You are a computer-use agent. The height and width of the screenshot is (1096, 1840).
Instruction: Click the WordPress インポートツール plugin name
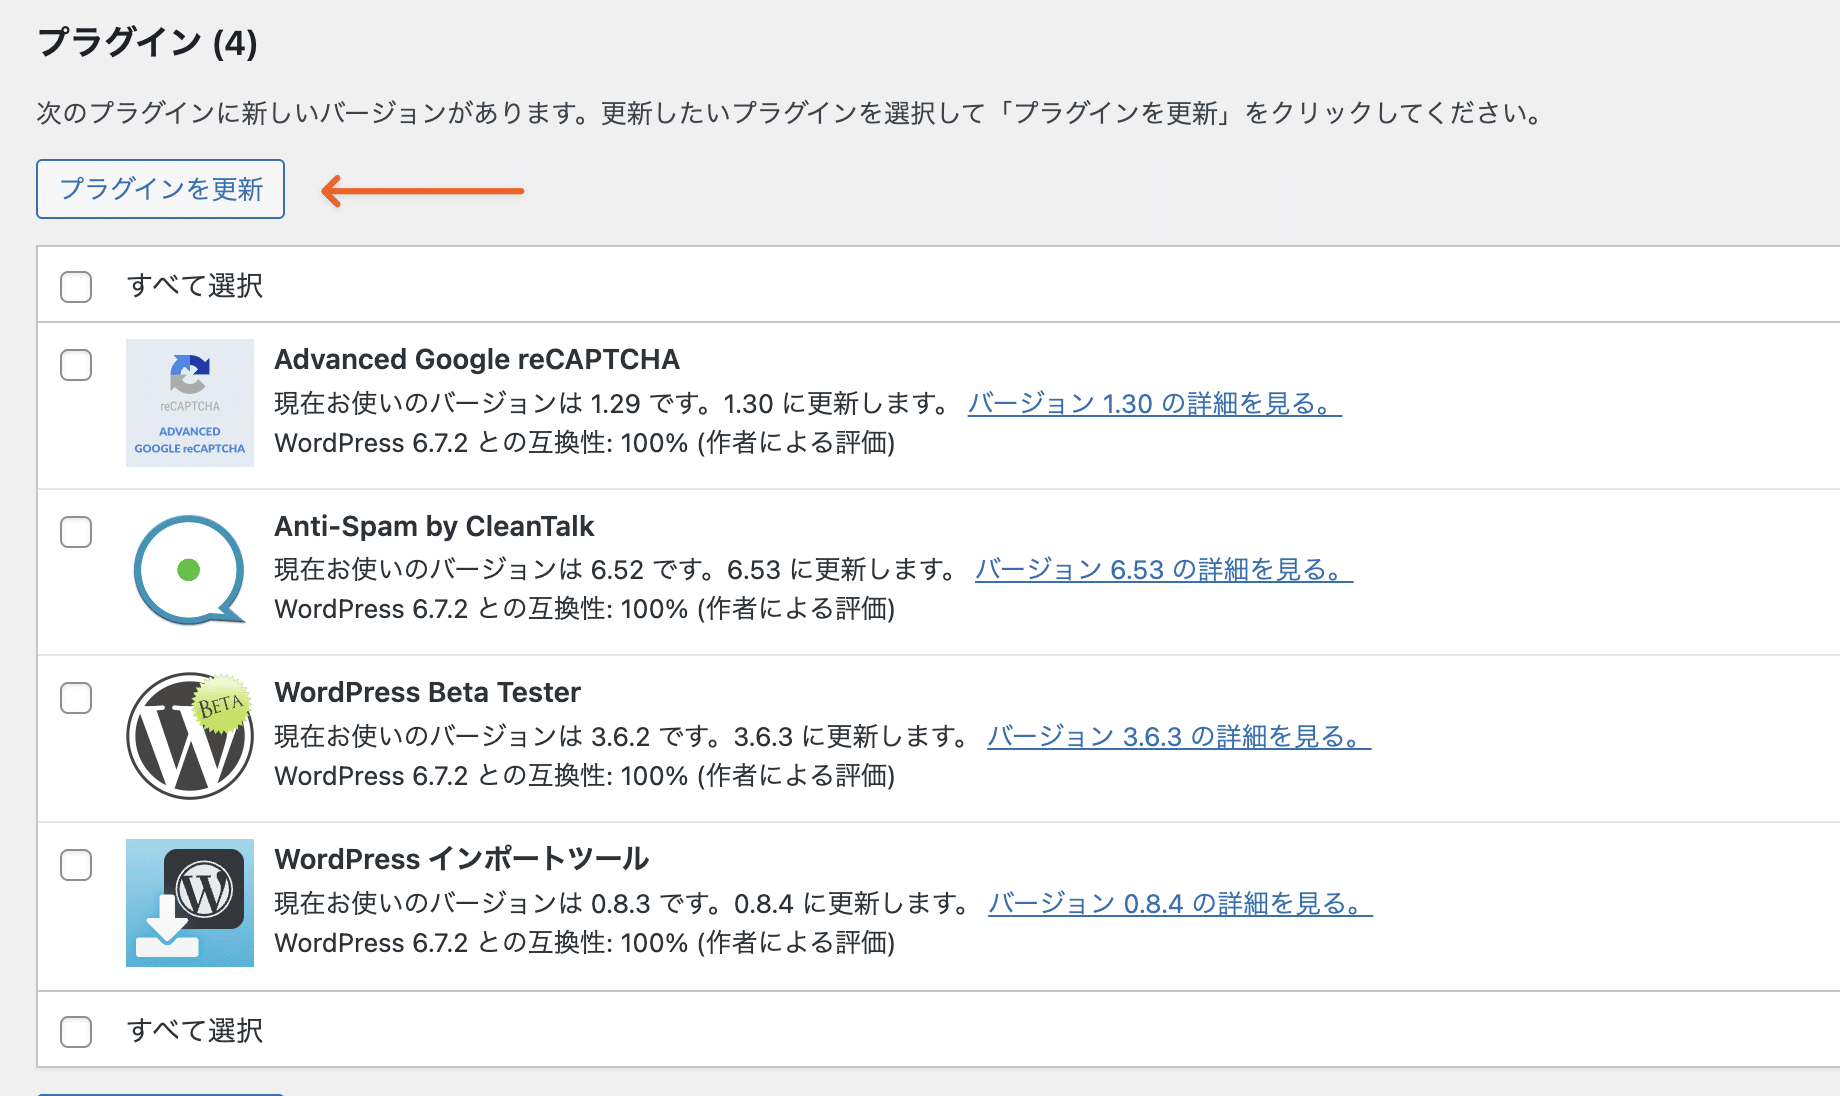click(461, 860)
